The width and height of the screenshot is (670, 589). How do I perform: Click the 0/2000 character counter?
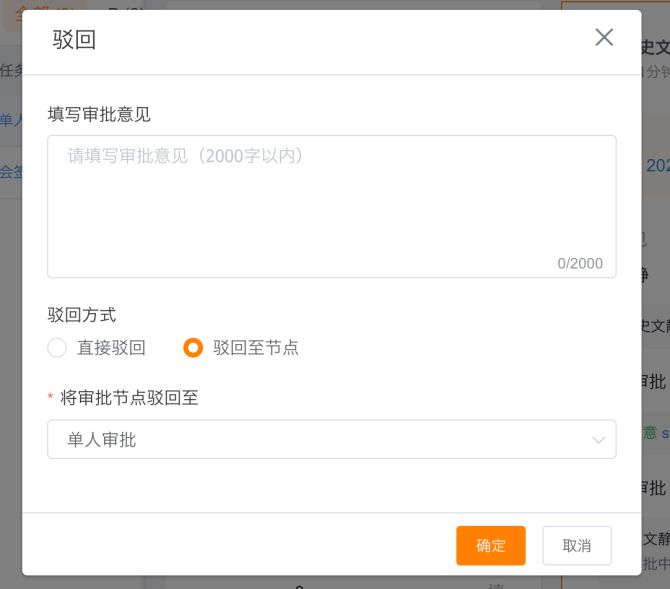(x=580, y=264)
